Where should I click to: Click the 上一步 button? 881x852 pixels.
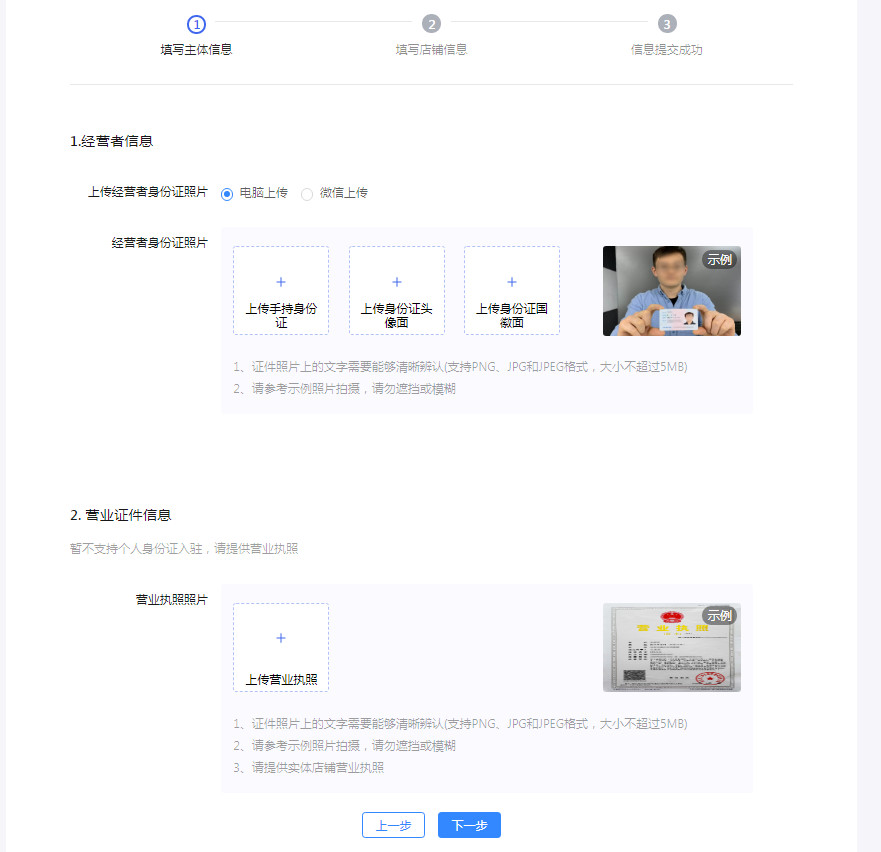point(393,825)
